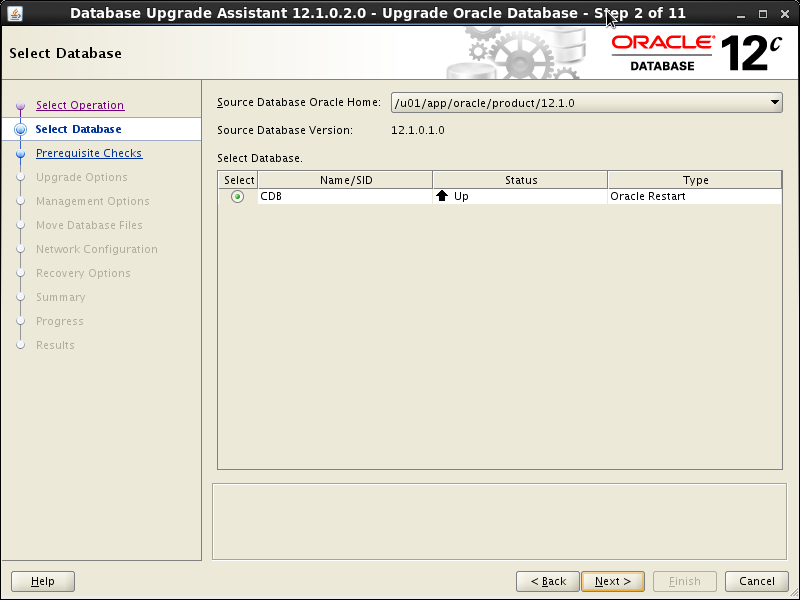
Task: Click the blue bullet beside Select Database step
Action: click(x=21, y=128)
